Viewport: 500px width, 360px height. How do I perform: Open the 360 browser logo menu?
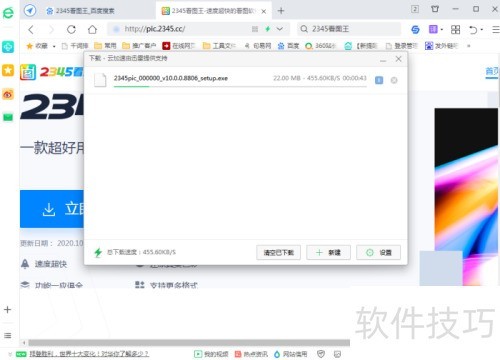(x=8, y=13)
